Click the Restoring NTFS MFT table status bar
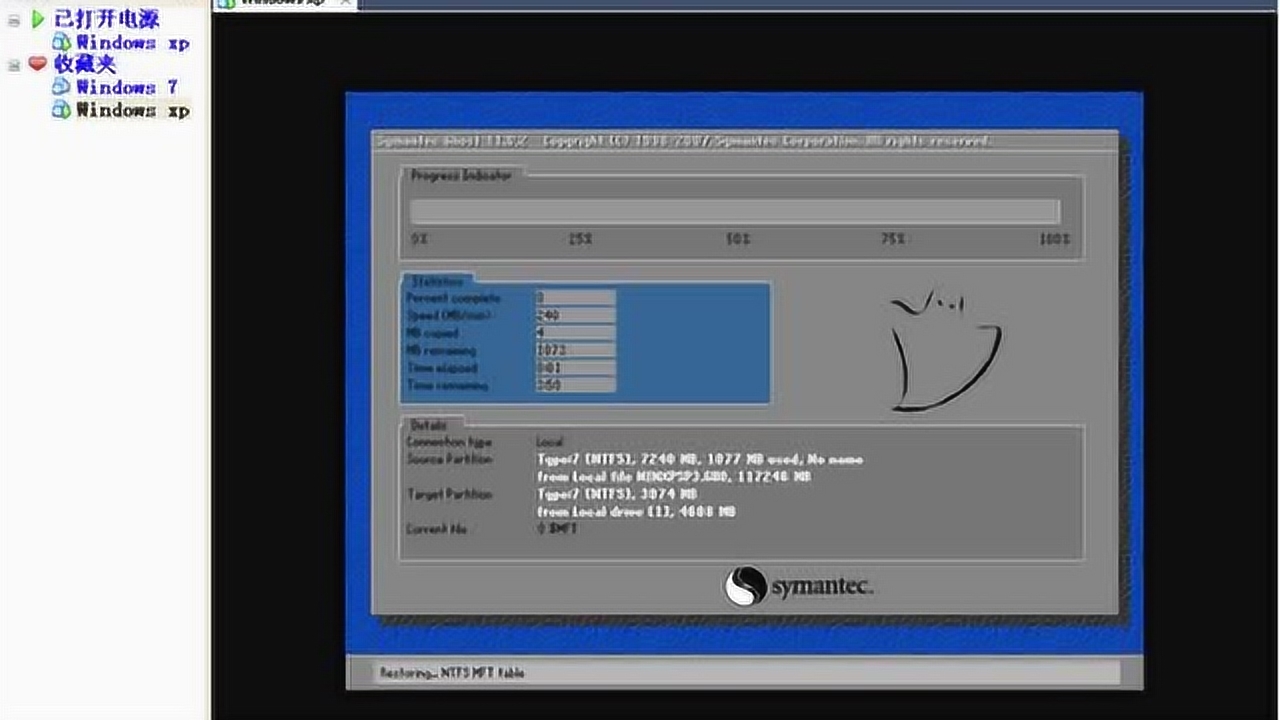The height and width of the screenshot is (720, 1280). tap(744, 673)
